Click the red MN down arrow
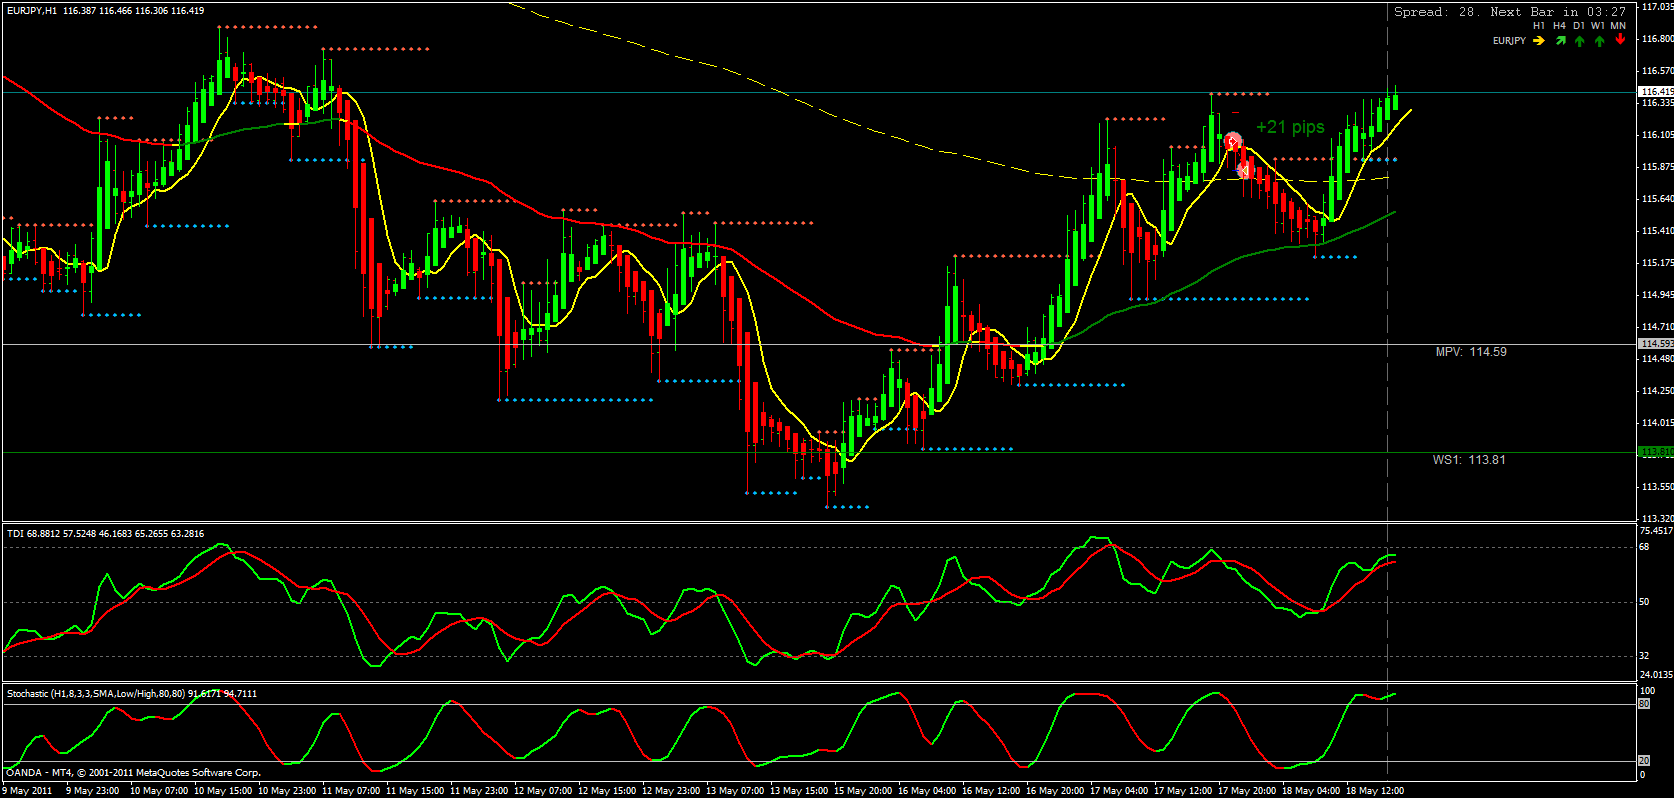The width and height of the screenshot is (1674, 798). 1620,40
